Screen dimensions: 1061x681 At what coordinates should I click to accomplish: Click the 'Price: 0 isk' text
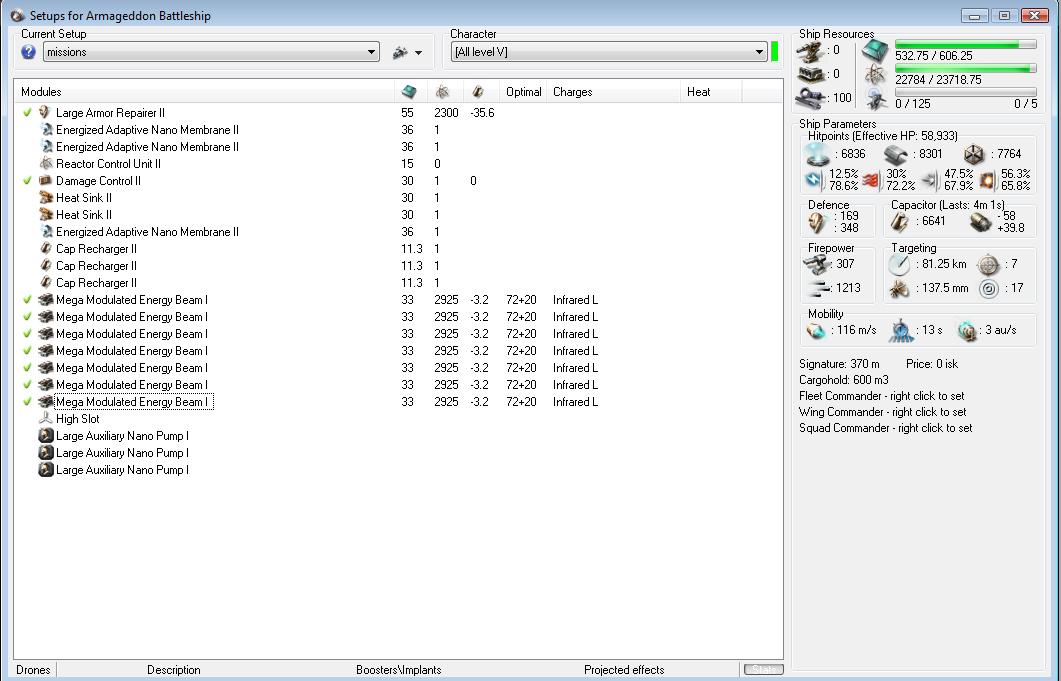932,364
